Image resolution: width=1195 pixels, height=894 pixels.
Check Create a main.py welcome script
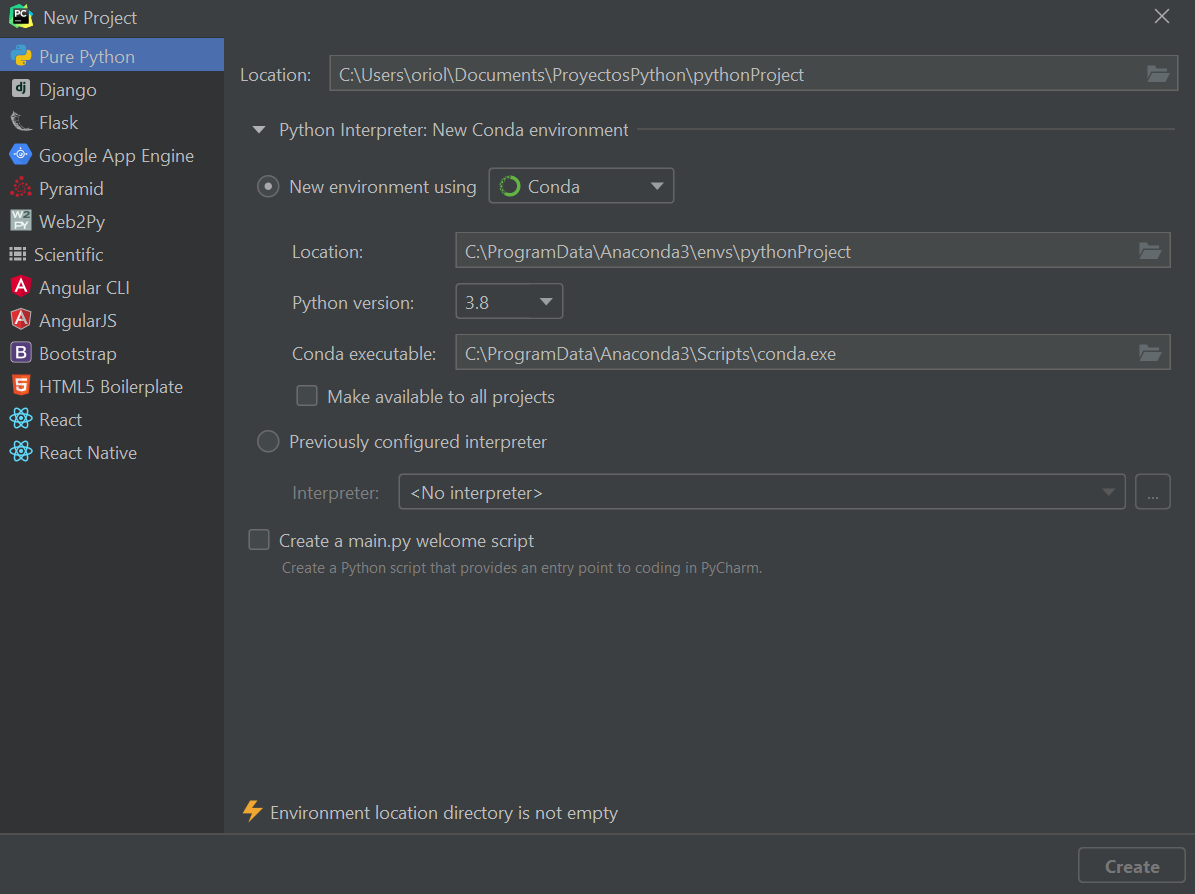tap(259, 540)
